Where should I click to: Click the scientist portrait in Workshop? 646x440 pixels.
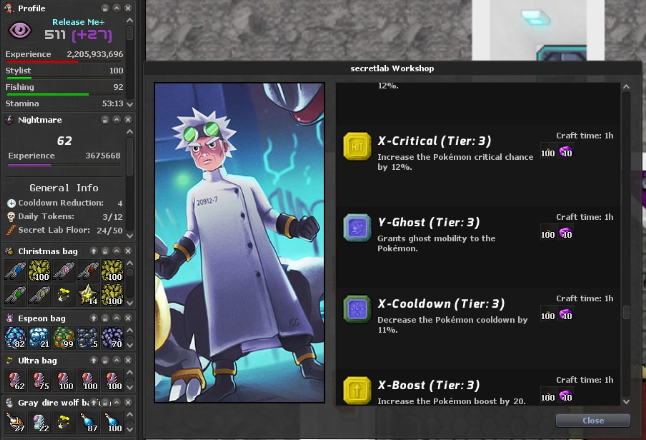(239, 242)
